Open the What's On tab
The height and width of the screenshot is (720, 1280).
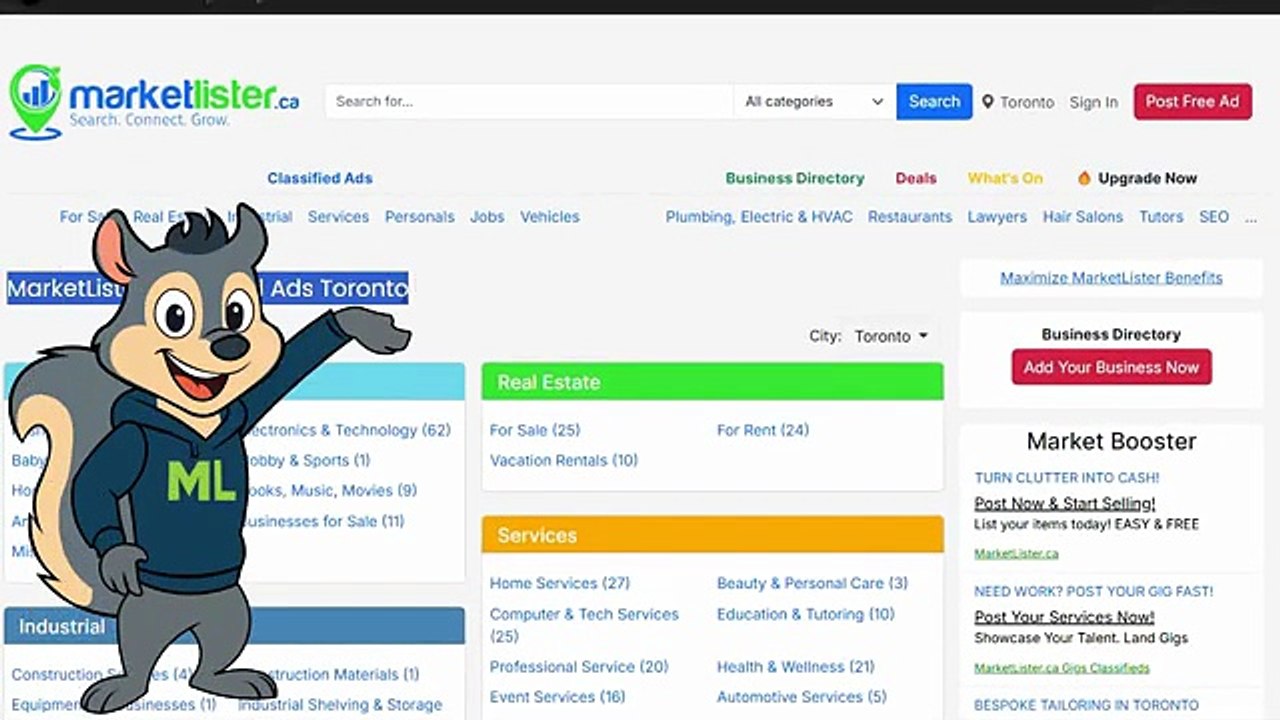[1005, 178]
